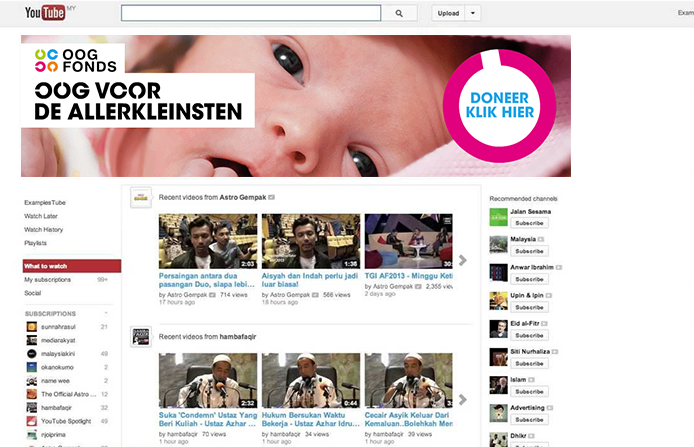Subscribe to Siti Nurhaliza channel
The width and height of the screenshot is (694, 447).
tap(529, 363)
